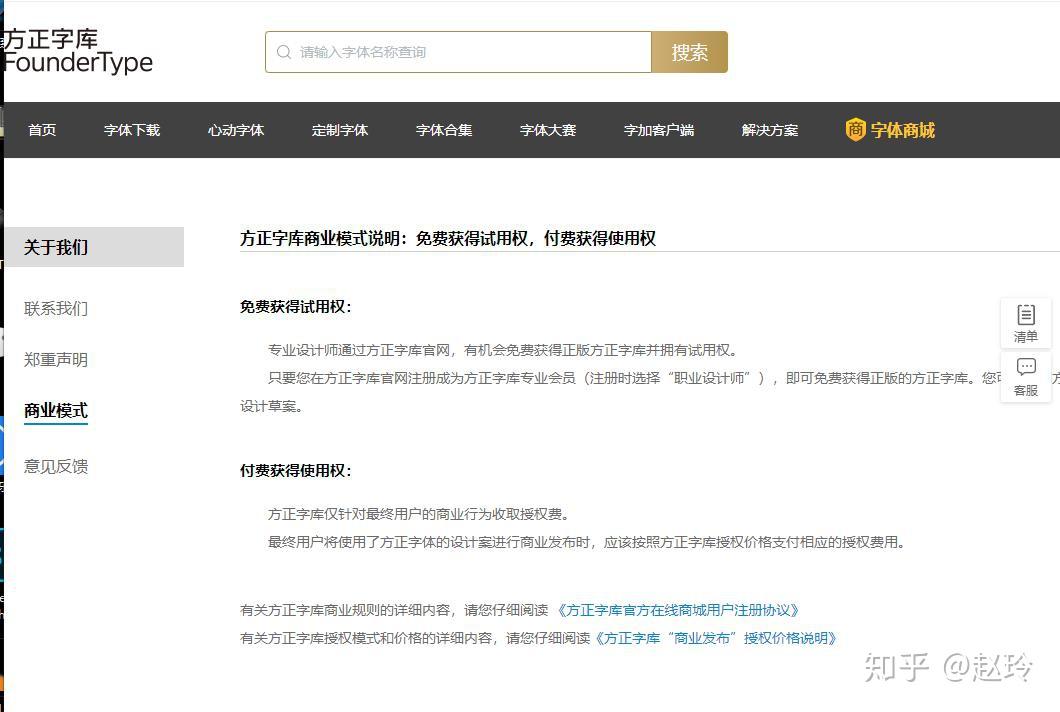Open 字体大赛 navigation item

pyautogui.click(x=548, y=130)
